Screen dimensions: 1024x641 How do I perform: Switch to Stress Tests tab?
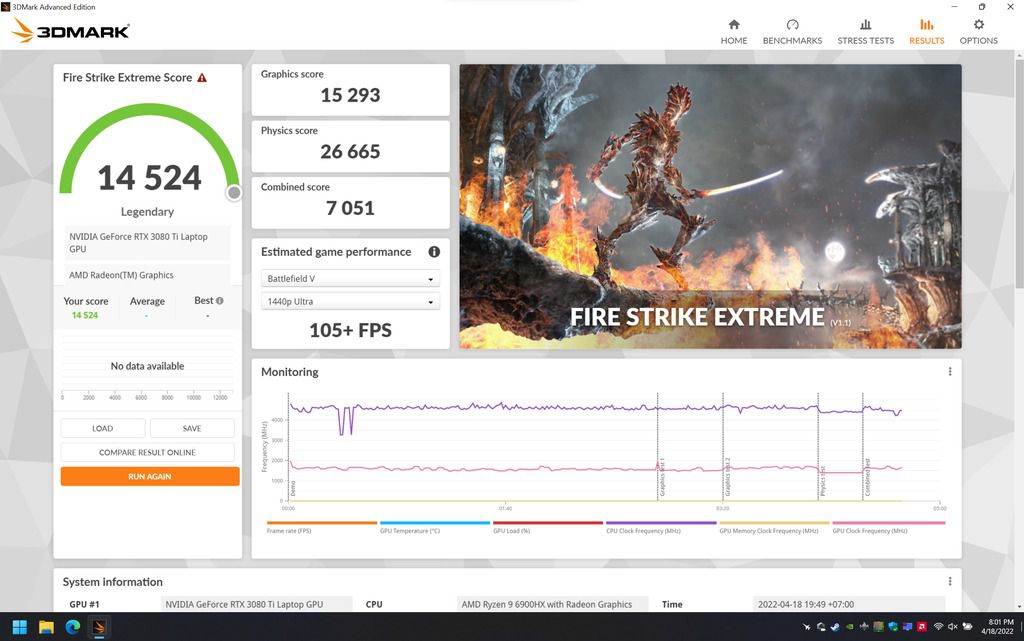click(x=865, y=31)
